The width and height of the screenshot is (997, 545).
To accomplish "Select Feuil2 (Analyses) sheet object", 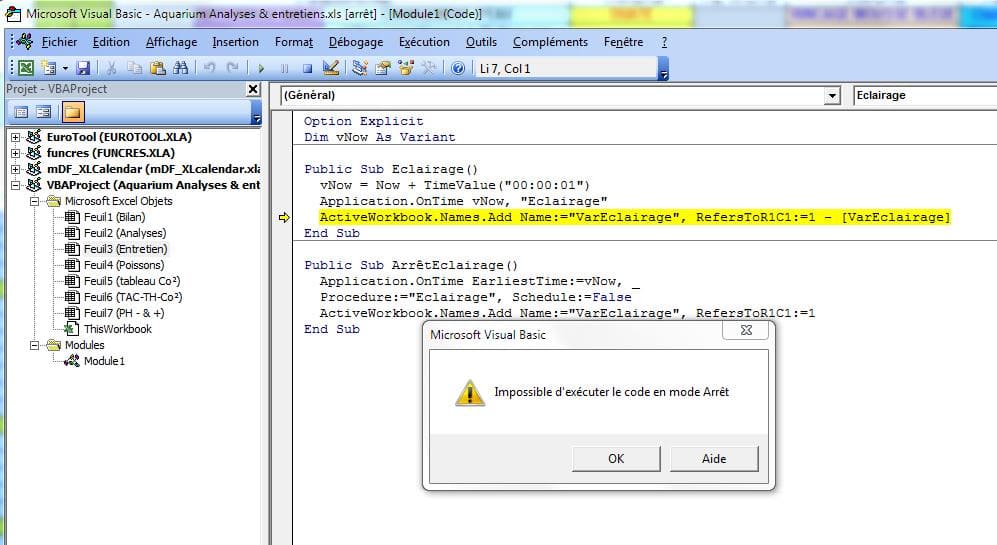I will 125,233.
